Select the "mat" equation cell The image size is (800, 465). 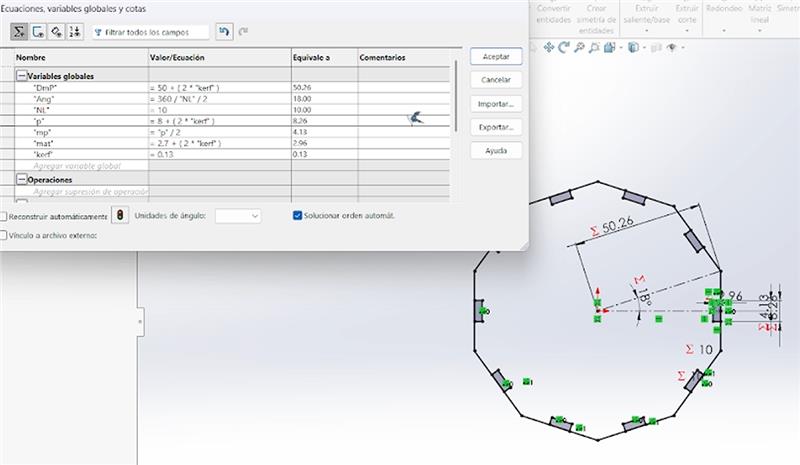coord(219,143)
